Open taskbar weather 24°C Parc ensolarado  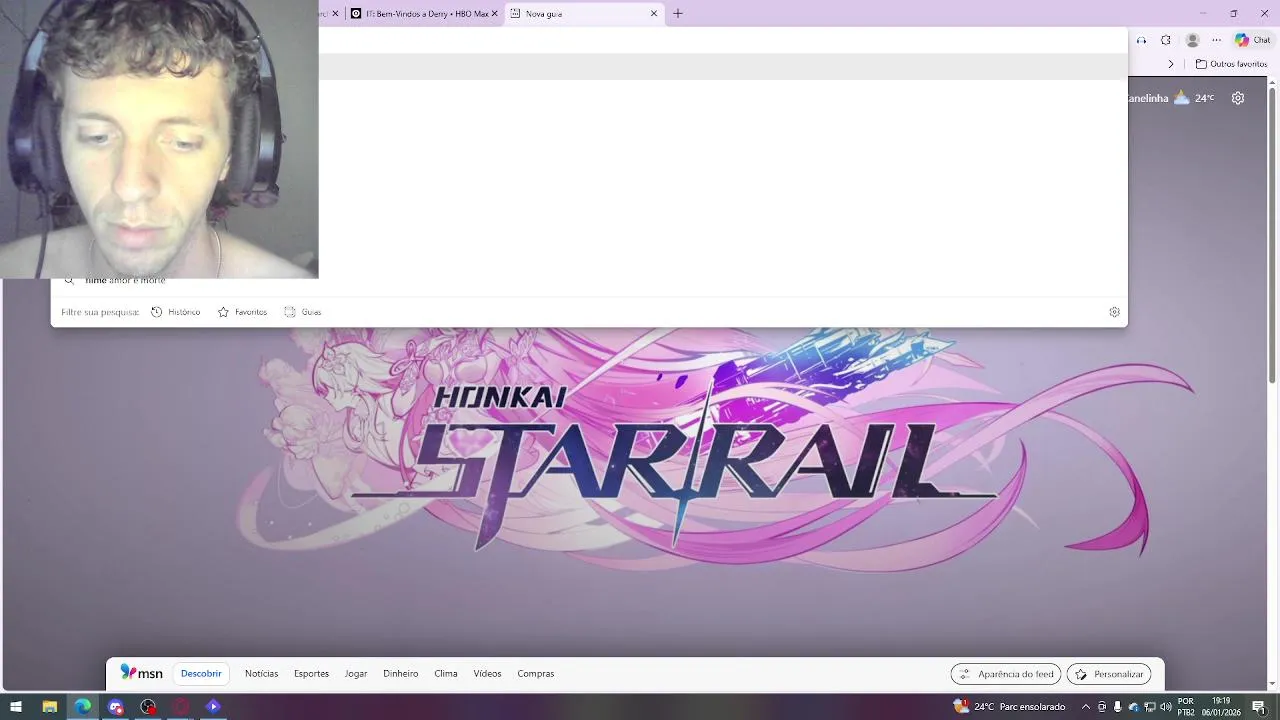coord(1010,706)
